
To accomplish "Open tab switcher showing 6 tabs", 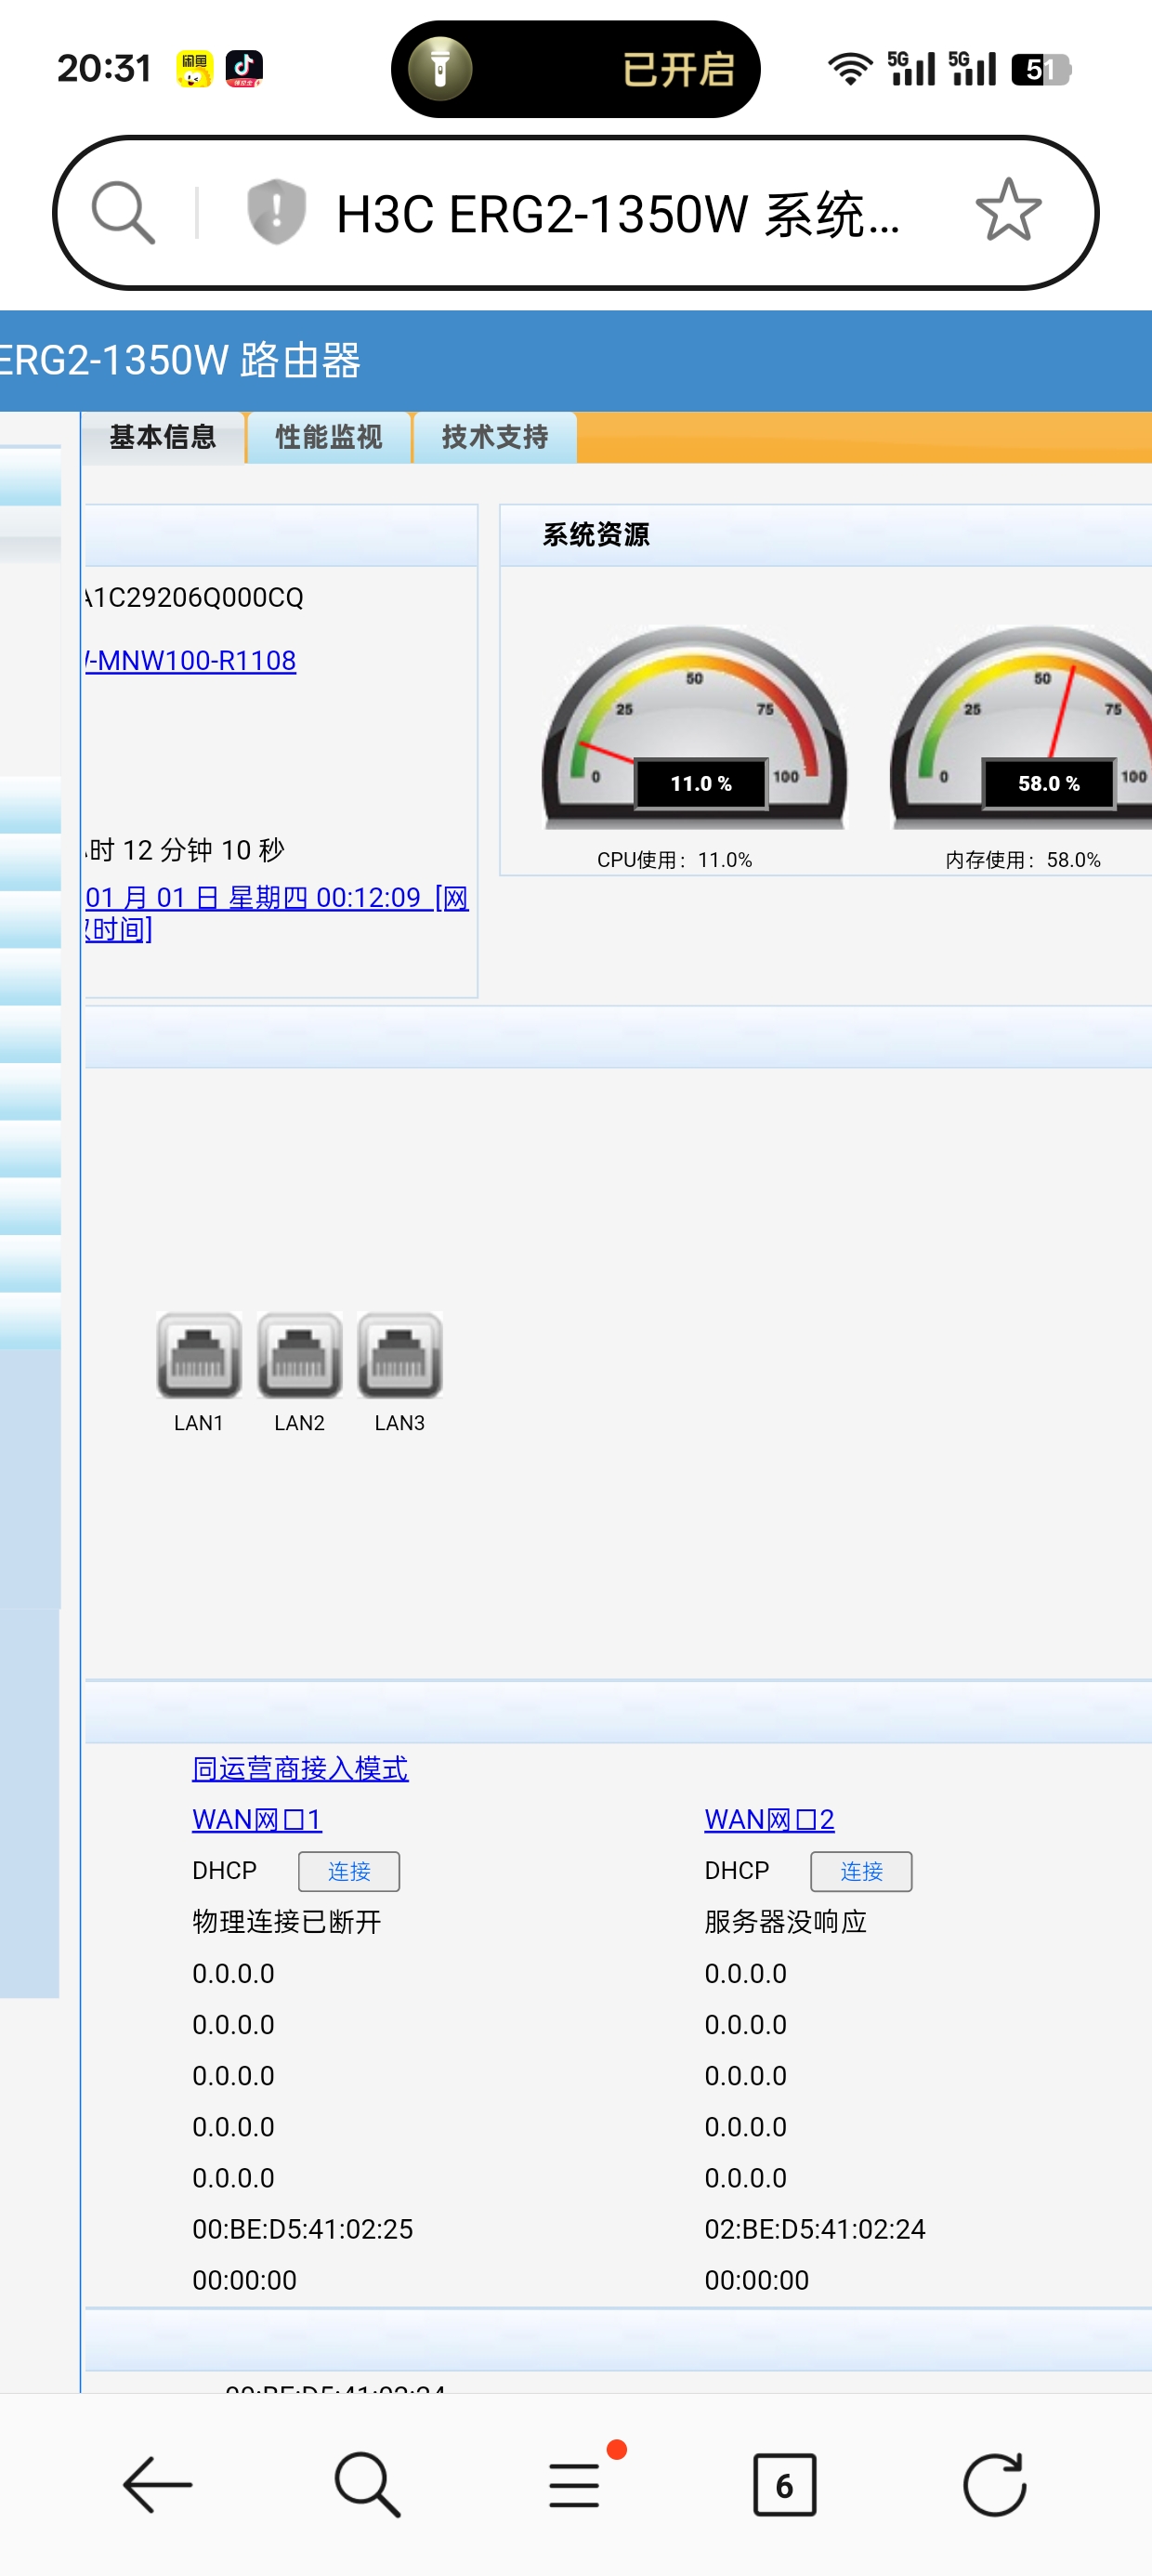I will (784, 2484).
